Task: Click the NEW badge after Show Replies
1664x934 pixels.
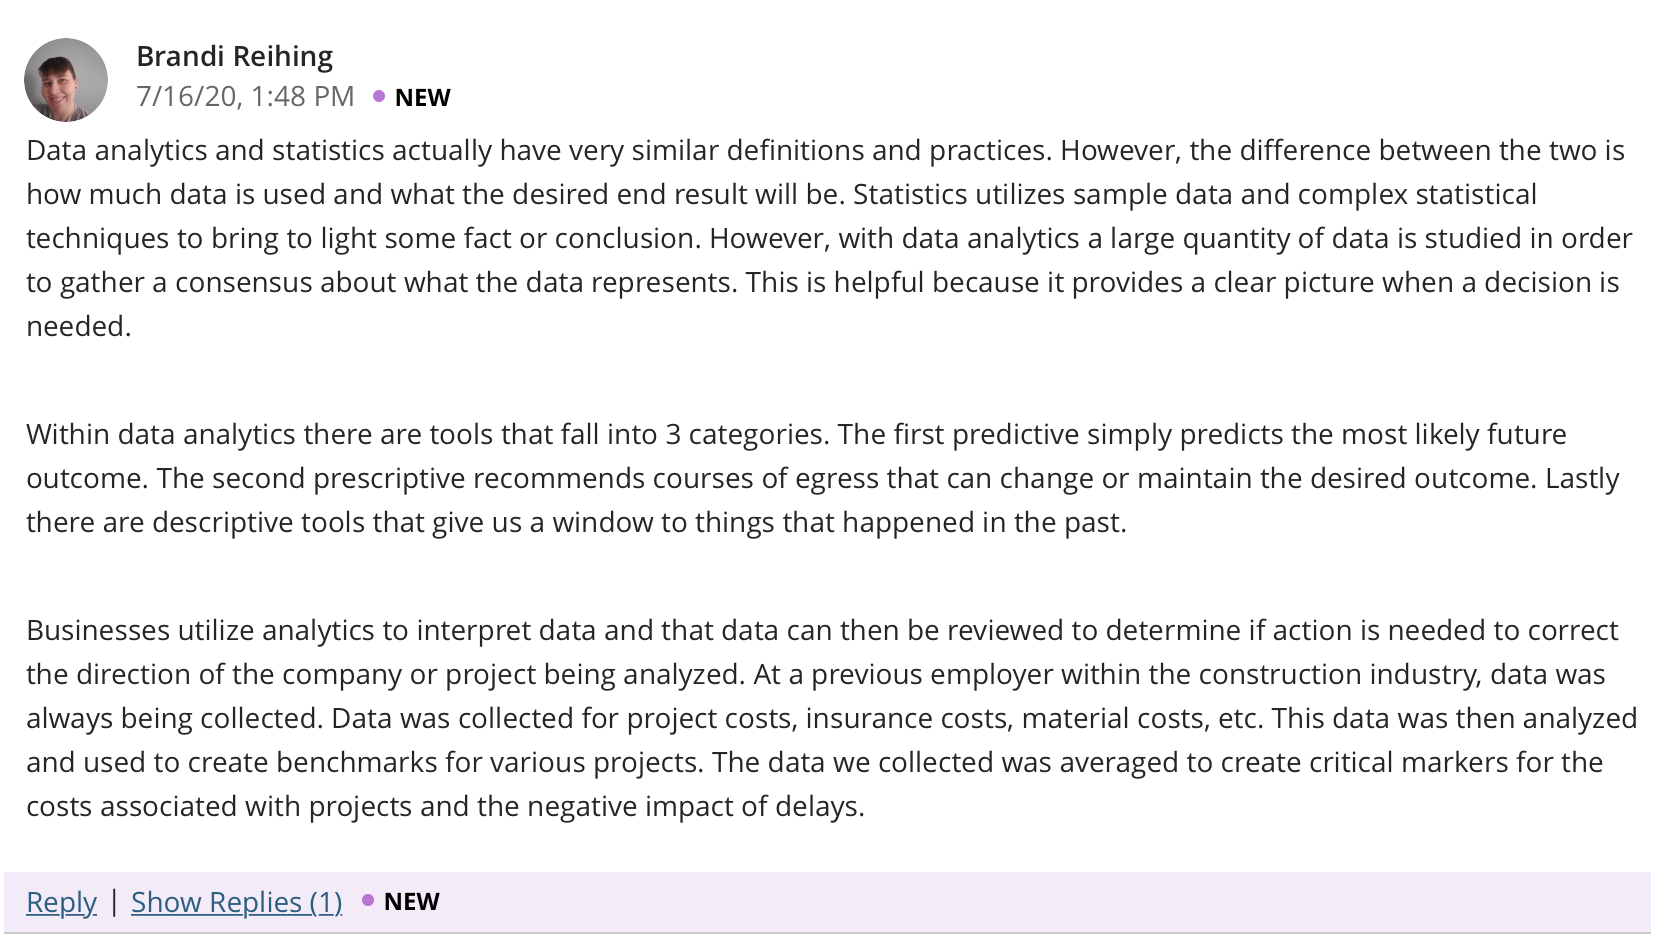Action: tap(411, 901)
